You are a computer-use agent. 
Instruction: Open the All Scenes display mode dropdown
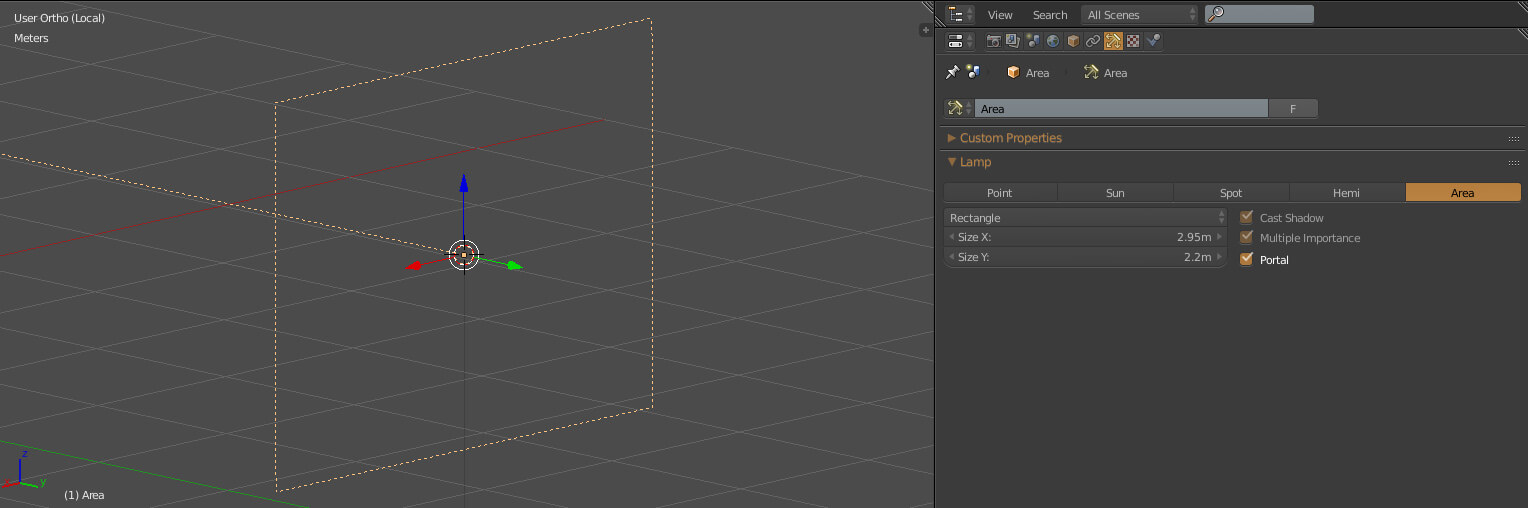[x=1140, y=14]
